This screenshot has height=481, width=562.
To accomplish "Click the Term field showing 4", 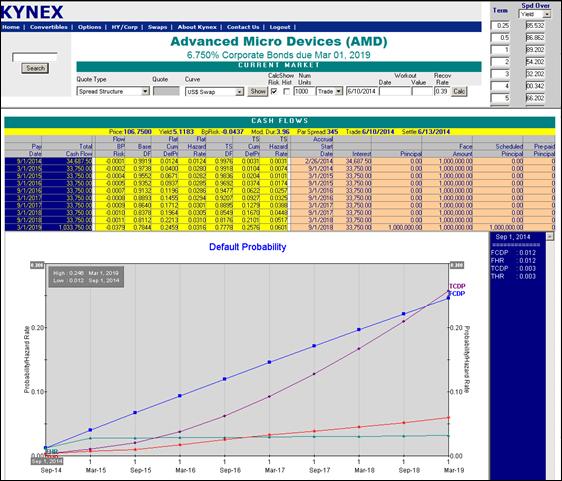I will click(500, 86).
